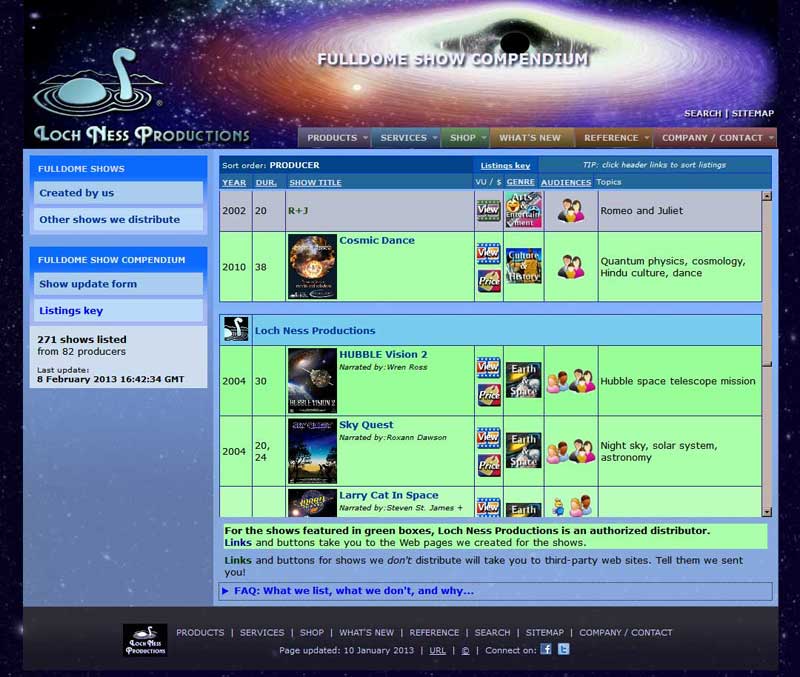The image size is (800, 677).
Task: Click the View icon in R+J row
Action: [488, 210]
